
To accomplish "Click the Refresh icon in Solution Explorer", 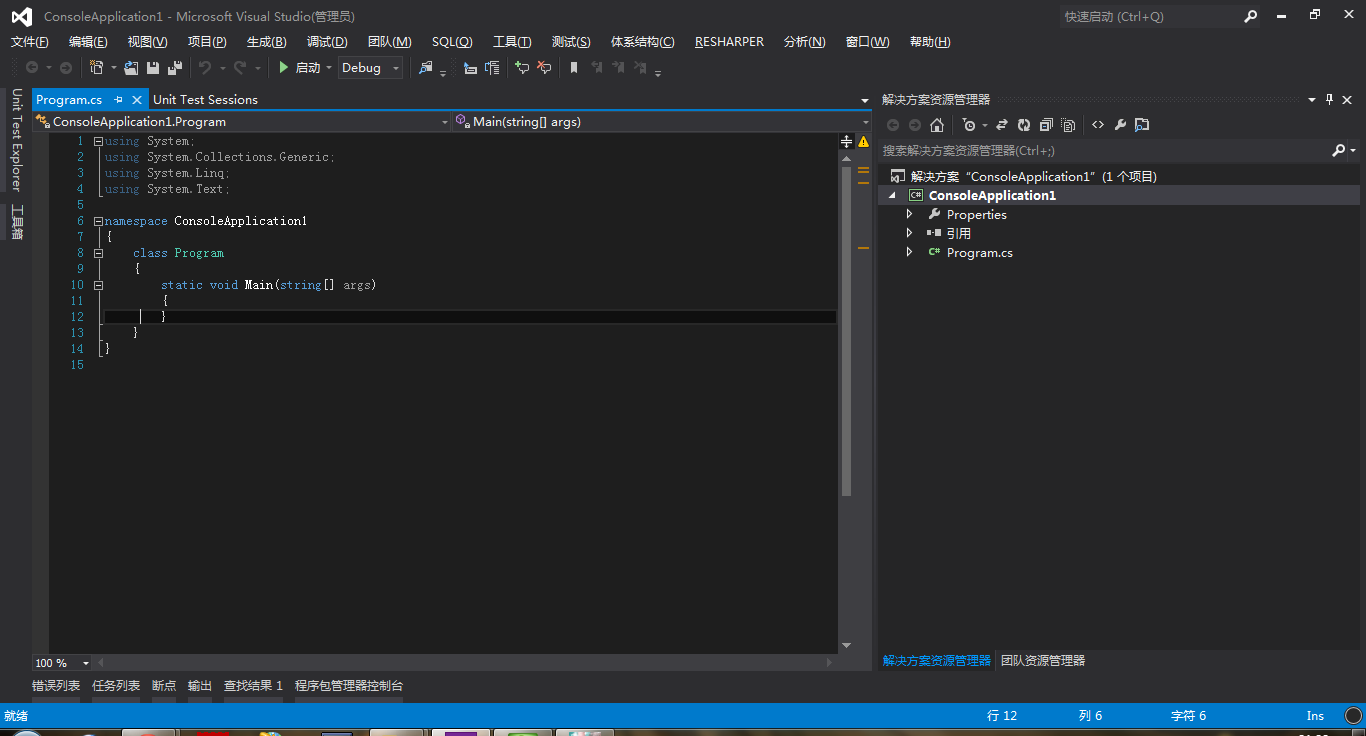I will click(1024, 125).
